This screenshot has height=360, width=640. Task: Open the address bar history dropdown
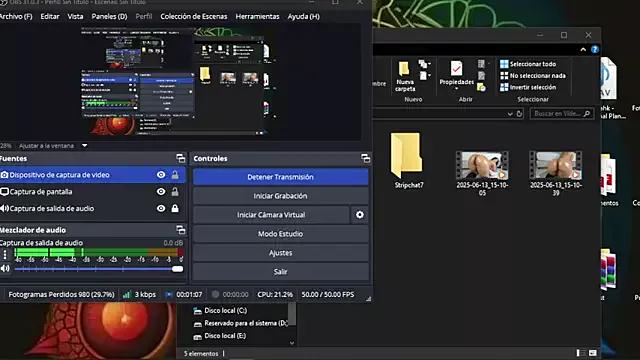tap(510, 114)
